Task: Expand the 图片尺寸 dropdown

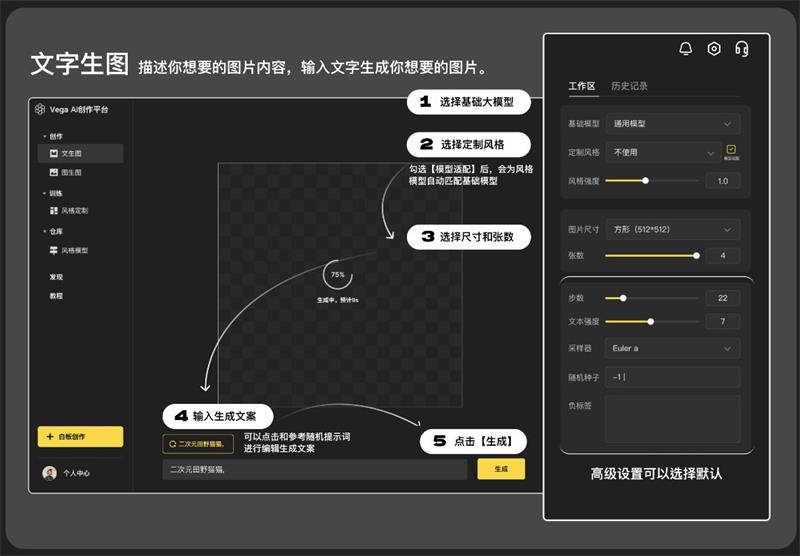Action: pos(672,229)
